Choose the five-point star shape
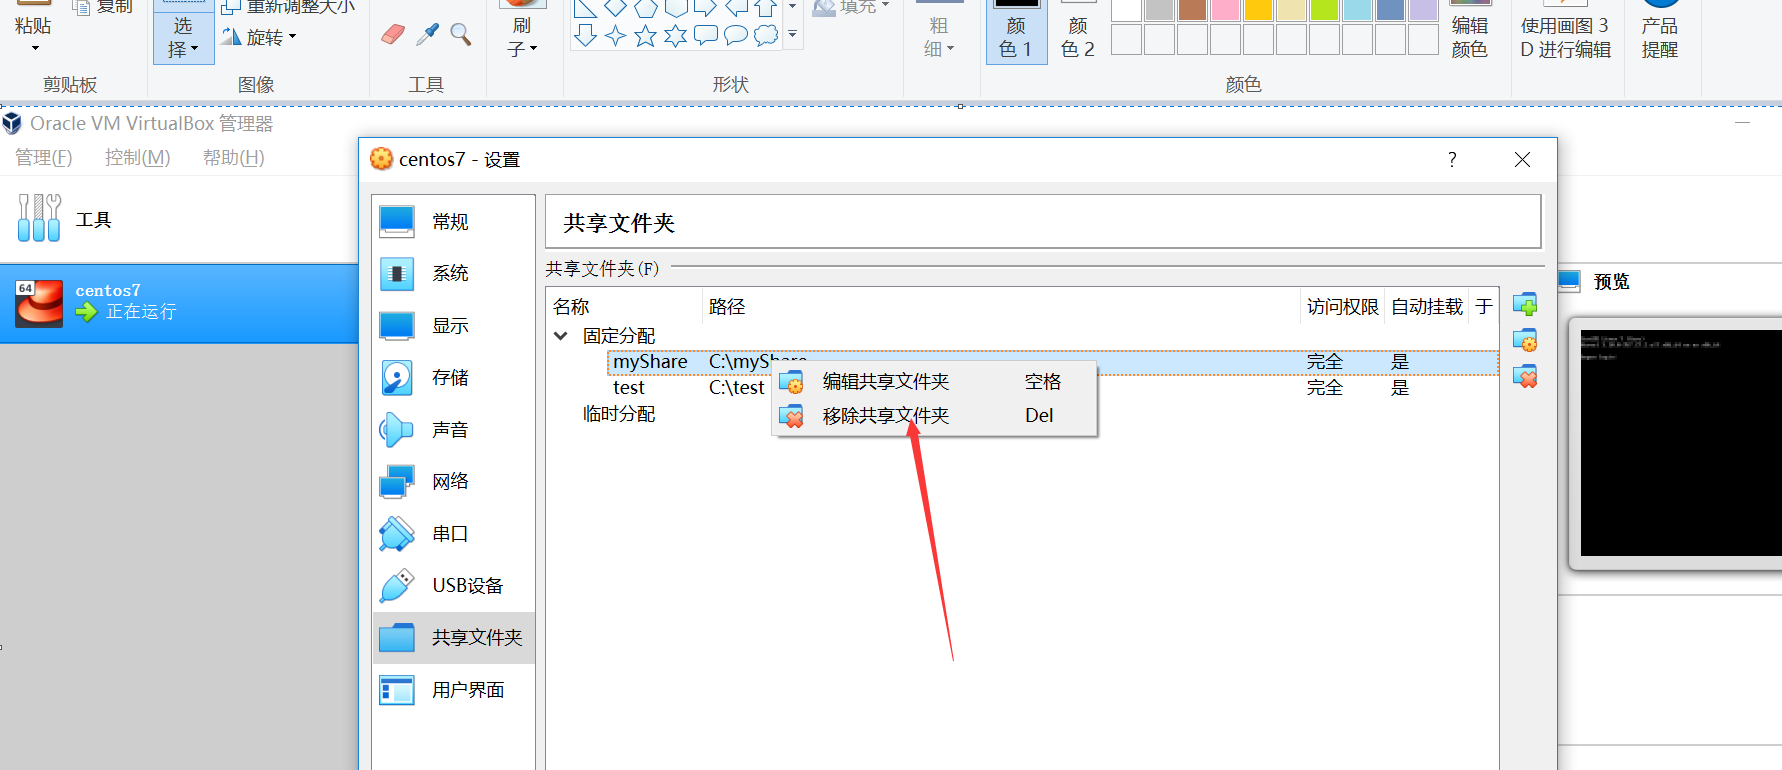The image size is (1782, 770). pyautogui.click(x=646, y=36)
